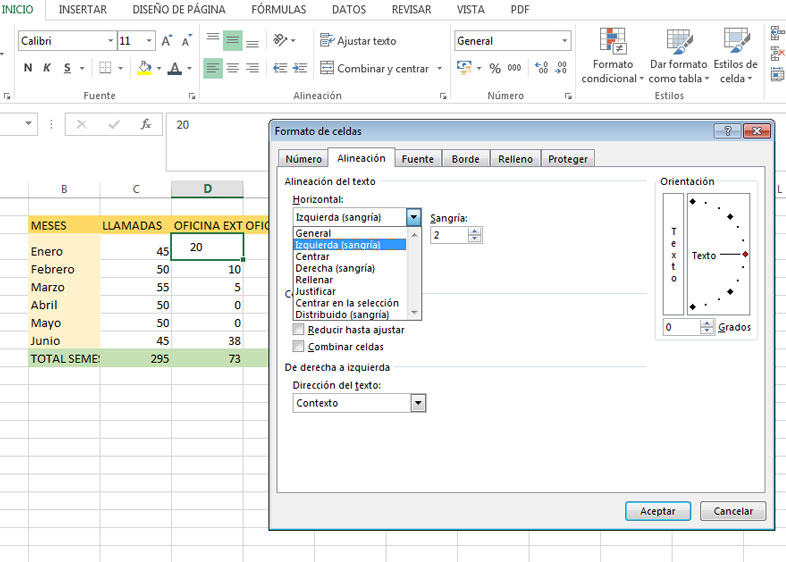This screenshot has width=786, height=562.
Task: Open Estilos de celda gallery
Action: (x=735, y=56)
